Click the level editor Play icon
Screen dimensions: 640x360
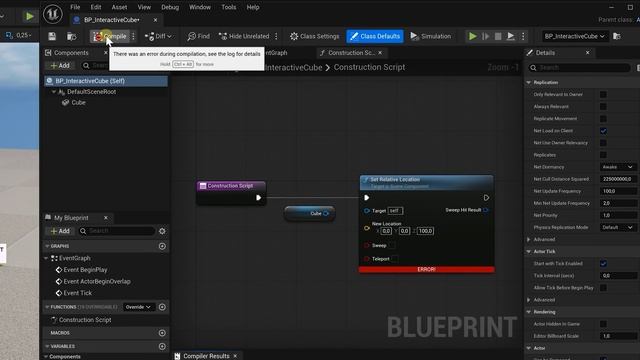click(x=29, y=16)
